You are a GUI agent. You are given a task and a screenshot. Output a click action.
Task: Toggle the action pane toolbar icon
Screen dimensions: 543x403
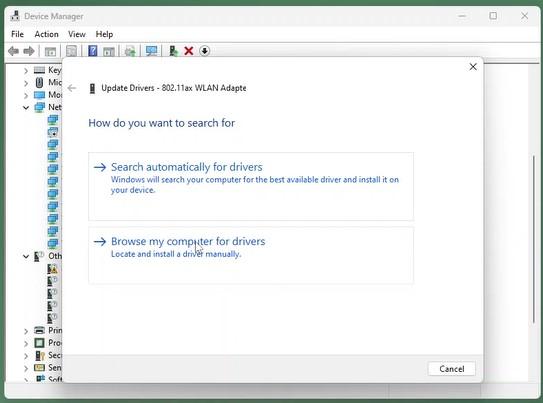point(109,52)
